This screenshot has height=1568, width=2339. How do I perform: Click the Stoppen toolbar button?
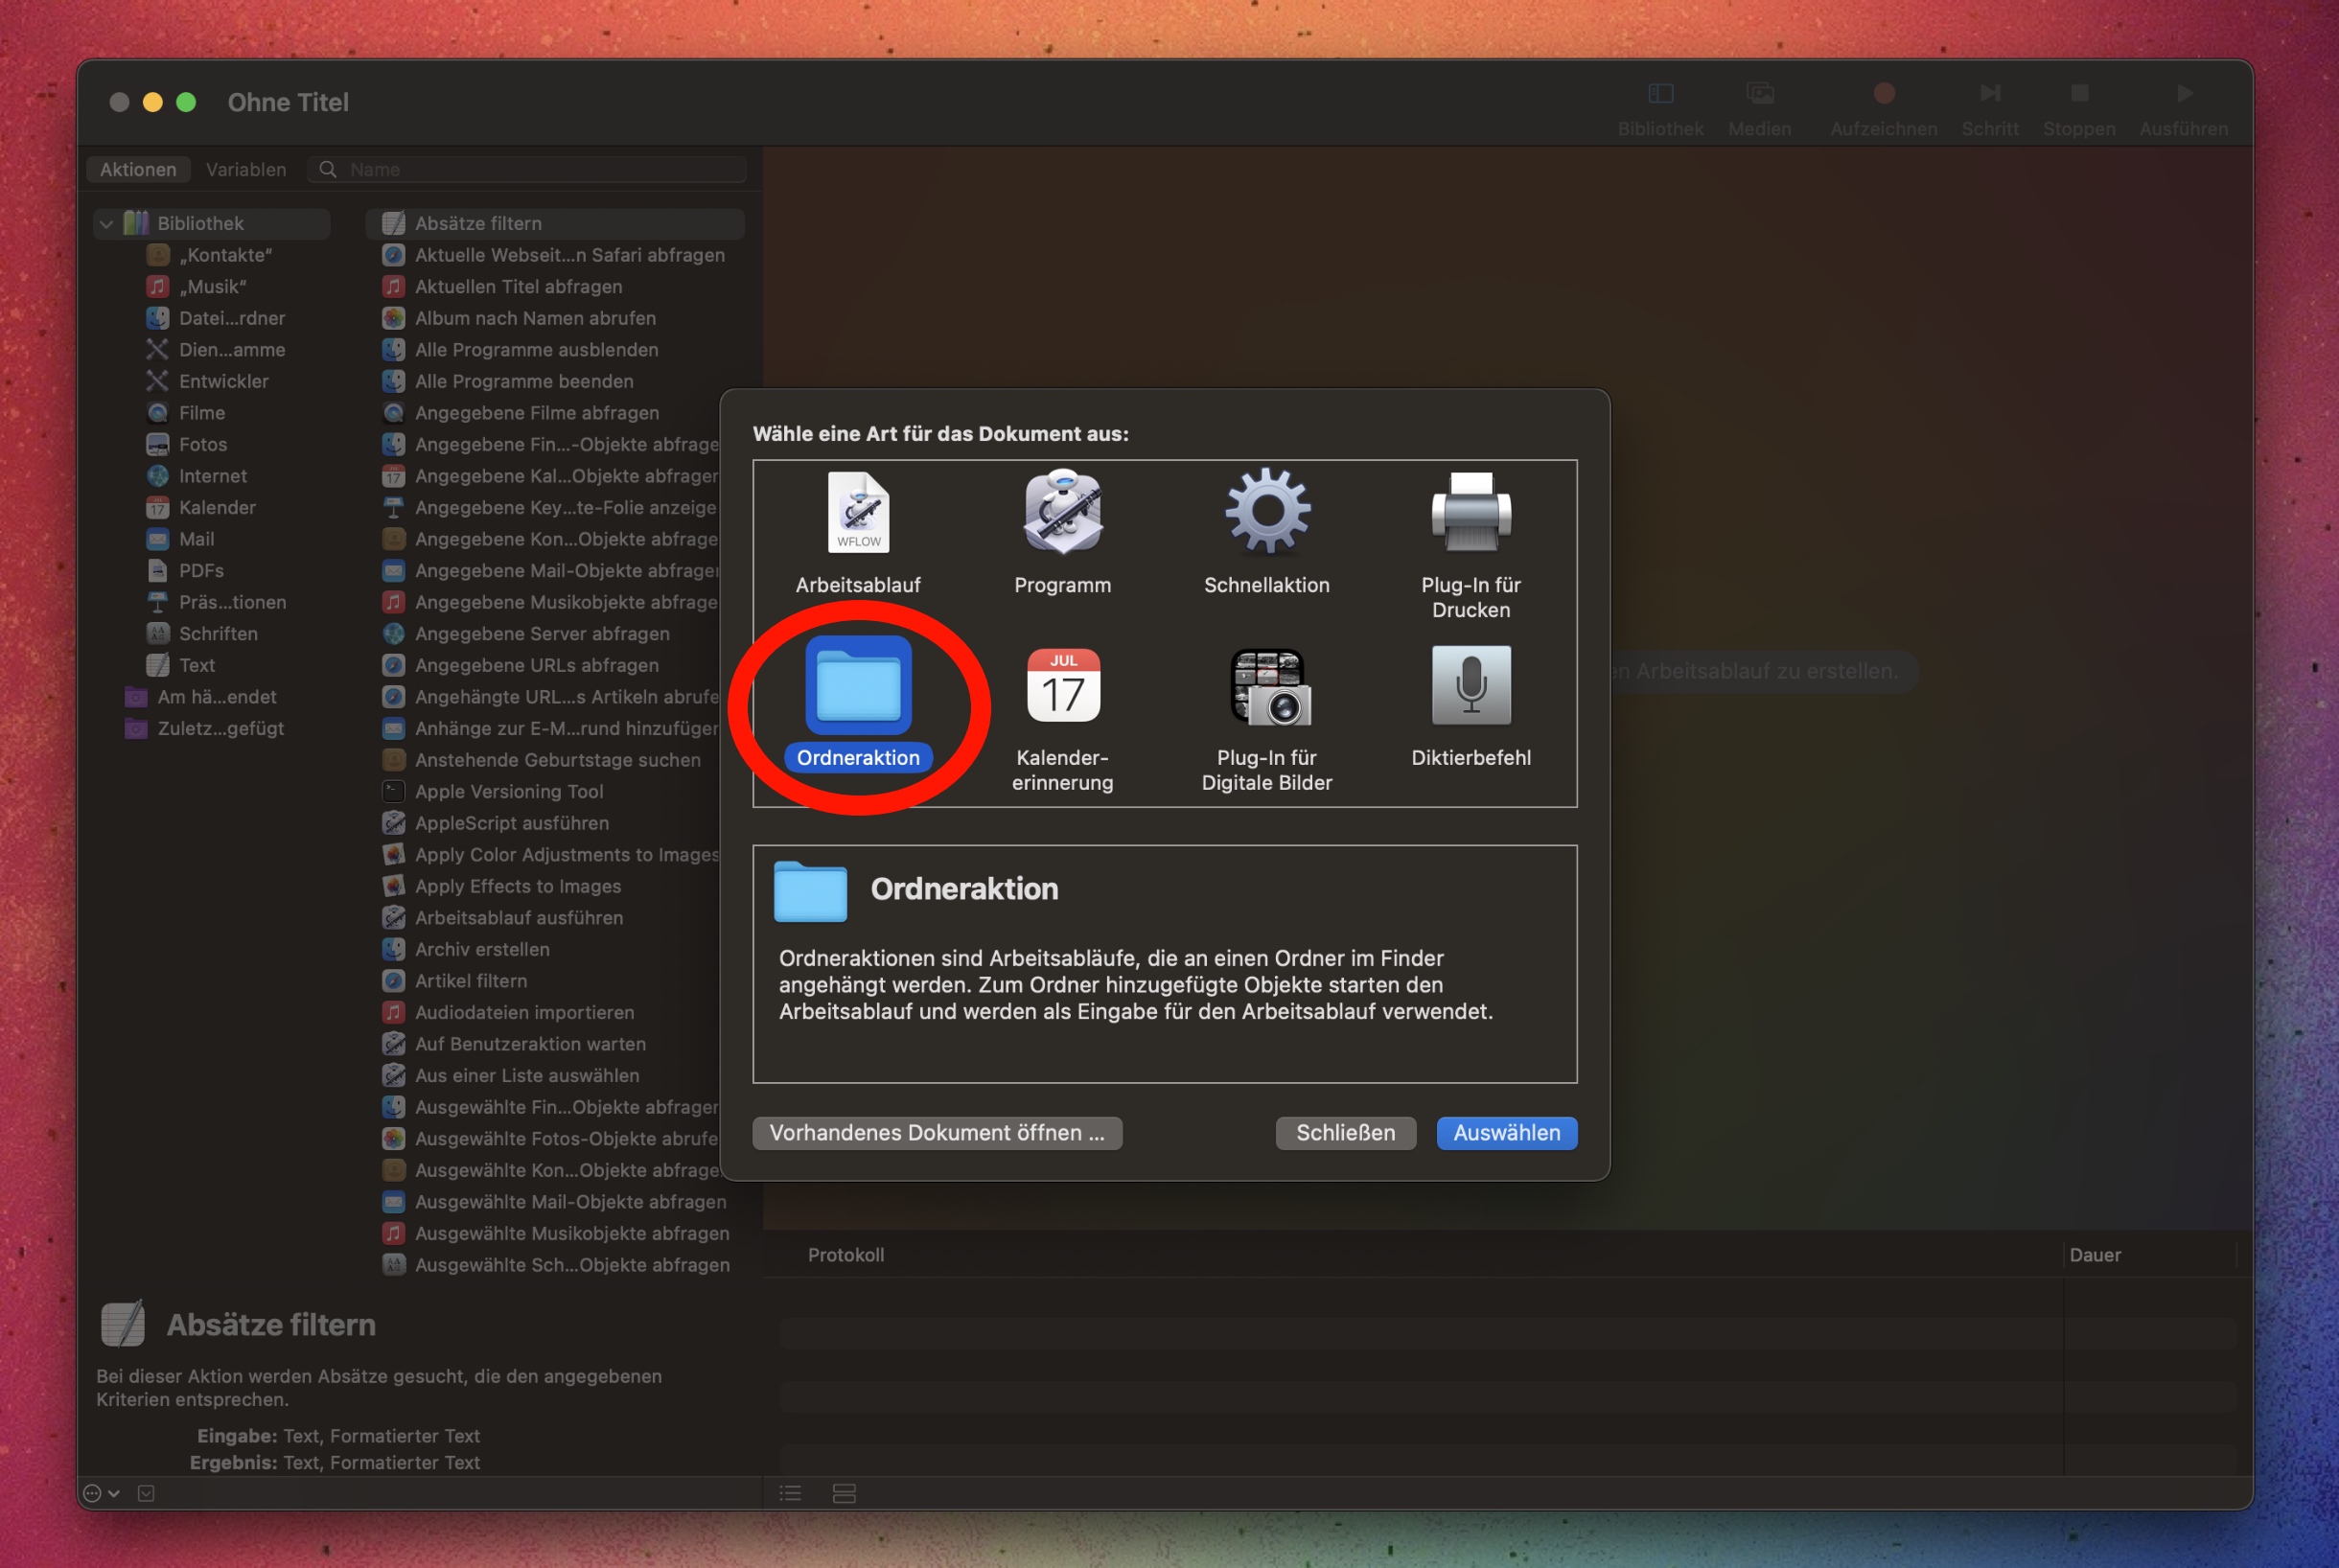click(x=2078, y=109)
